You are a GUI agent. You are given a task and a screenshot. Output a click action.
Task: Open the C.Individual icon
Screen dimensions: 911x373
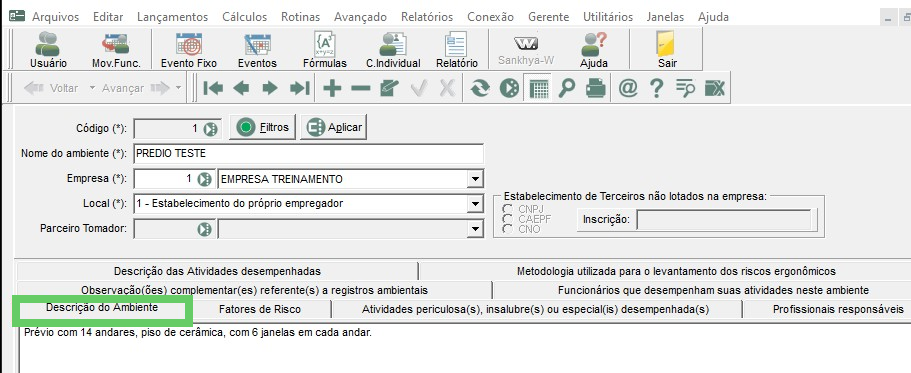point(393,50)
